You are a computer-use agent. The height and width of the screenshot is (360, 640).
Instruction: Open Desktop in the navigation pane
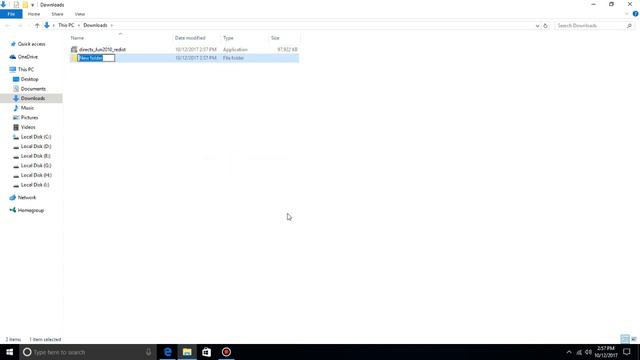click(29, 79)
